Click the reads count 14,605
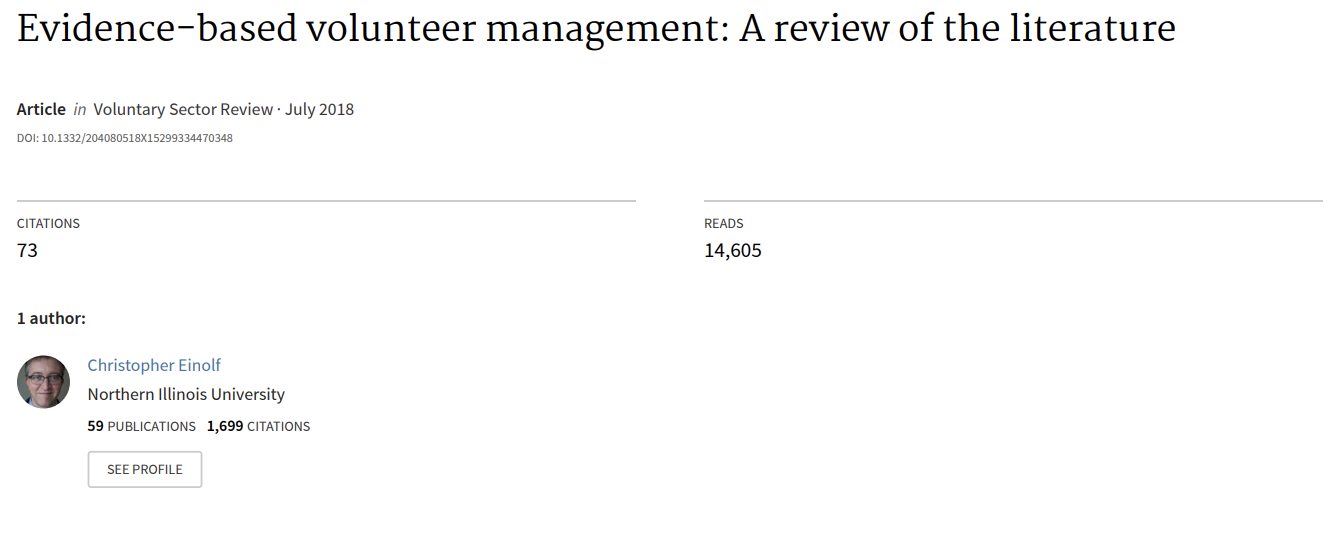Image resolution: width=1342 pixels, height=538 pixels. click(x=733, y=250)
